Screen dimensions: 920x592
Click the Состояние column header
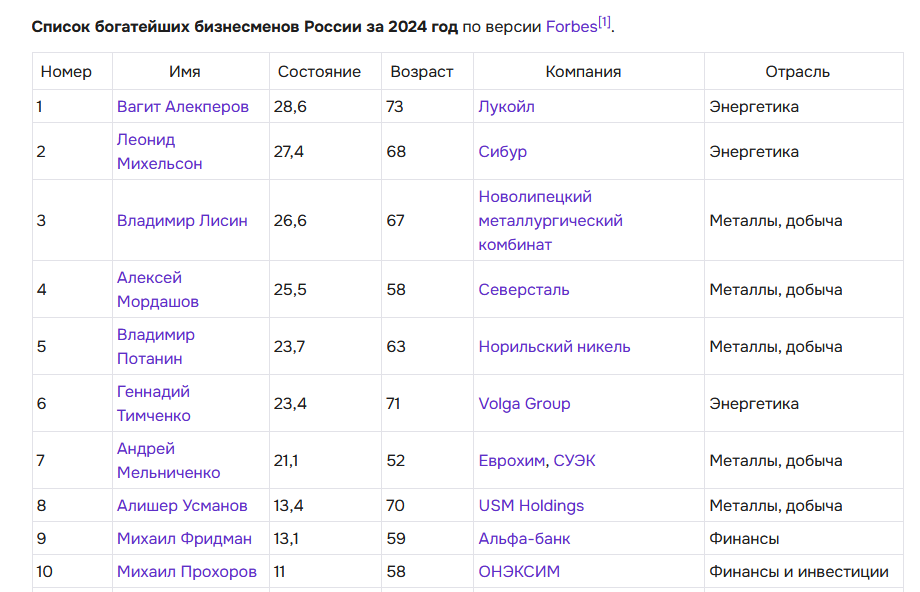(319, 72)
